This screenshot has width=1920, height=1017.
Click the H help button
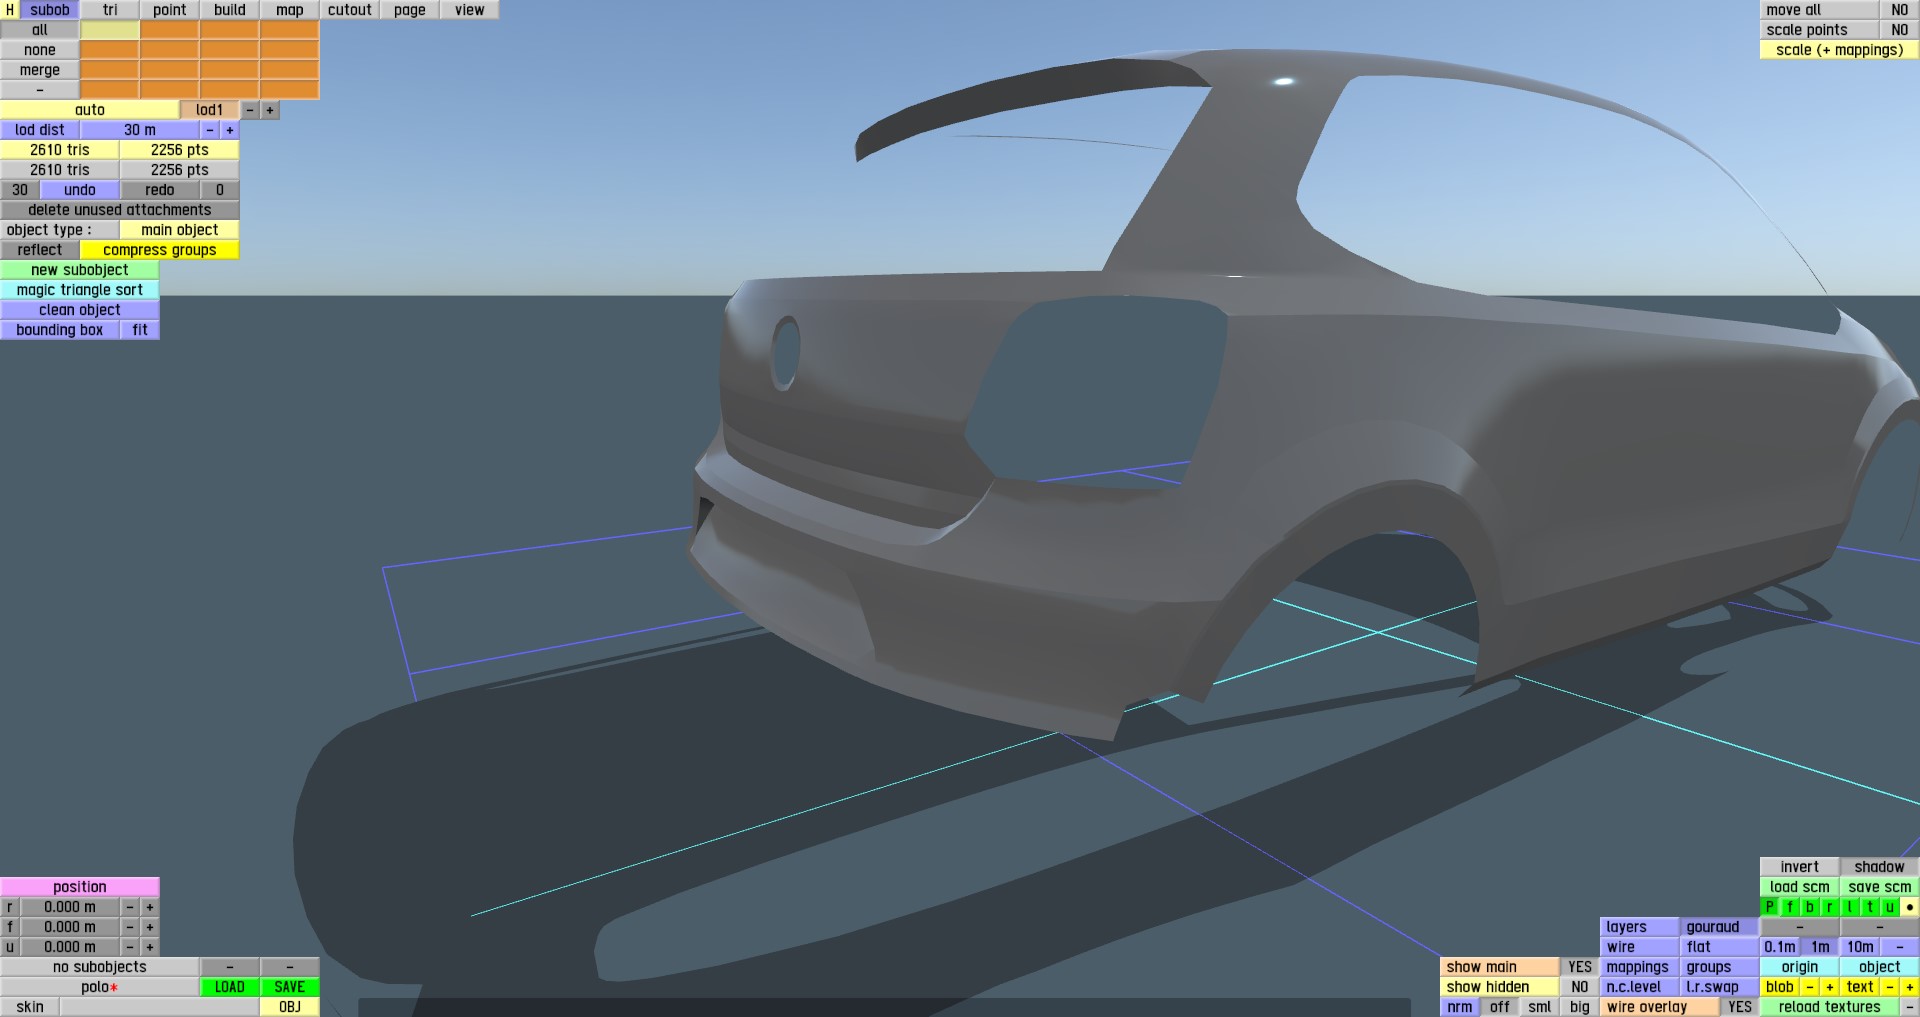coord(10,10)
